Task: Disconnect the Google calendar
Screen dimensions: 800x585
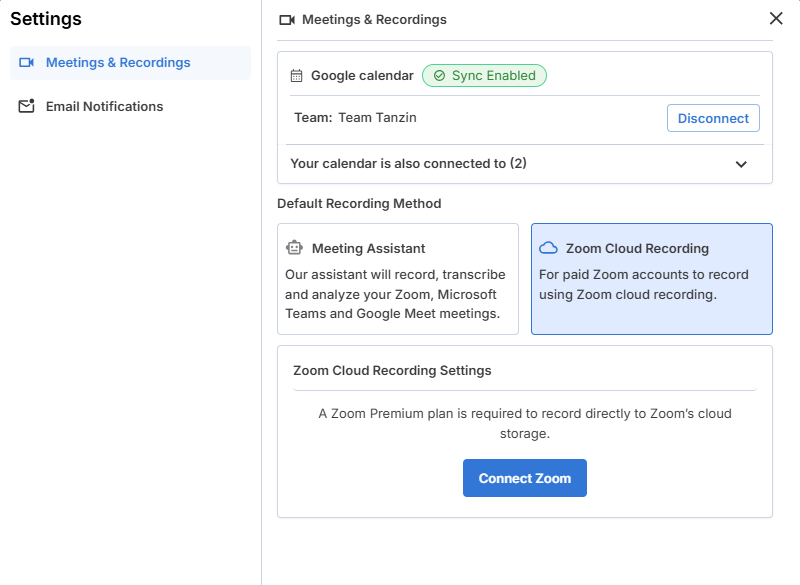Action: (713, 118)
